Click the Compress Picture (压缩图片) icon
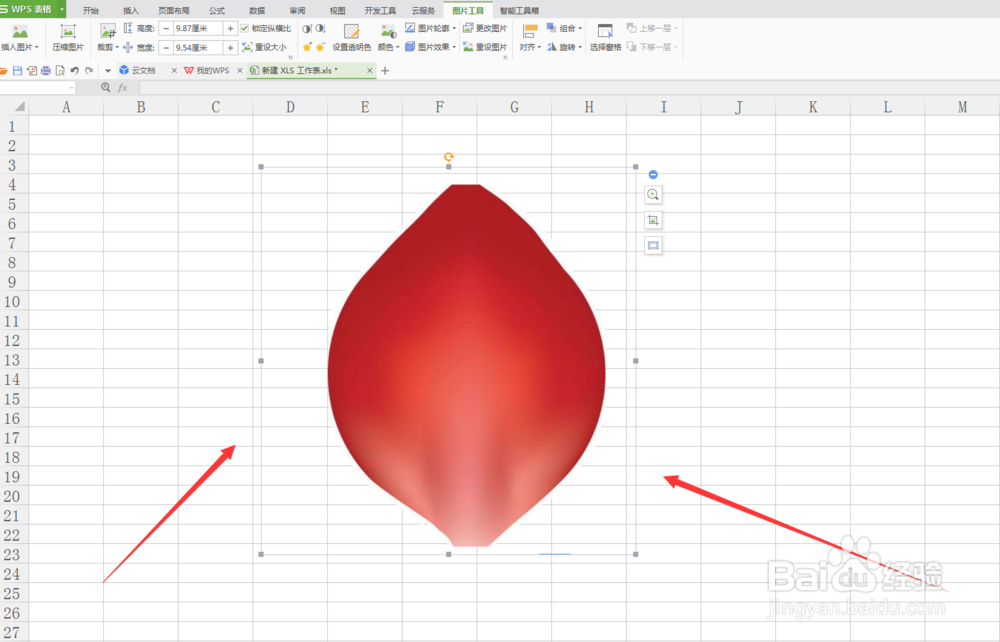1000x642 pixels. click(x=68, y=32)
